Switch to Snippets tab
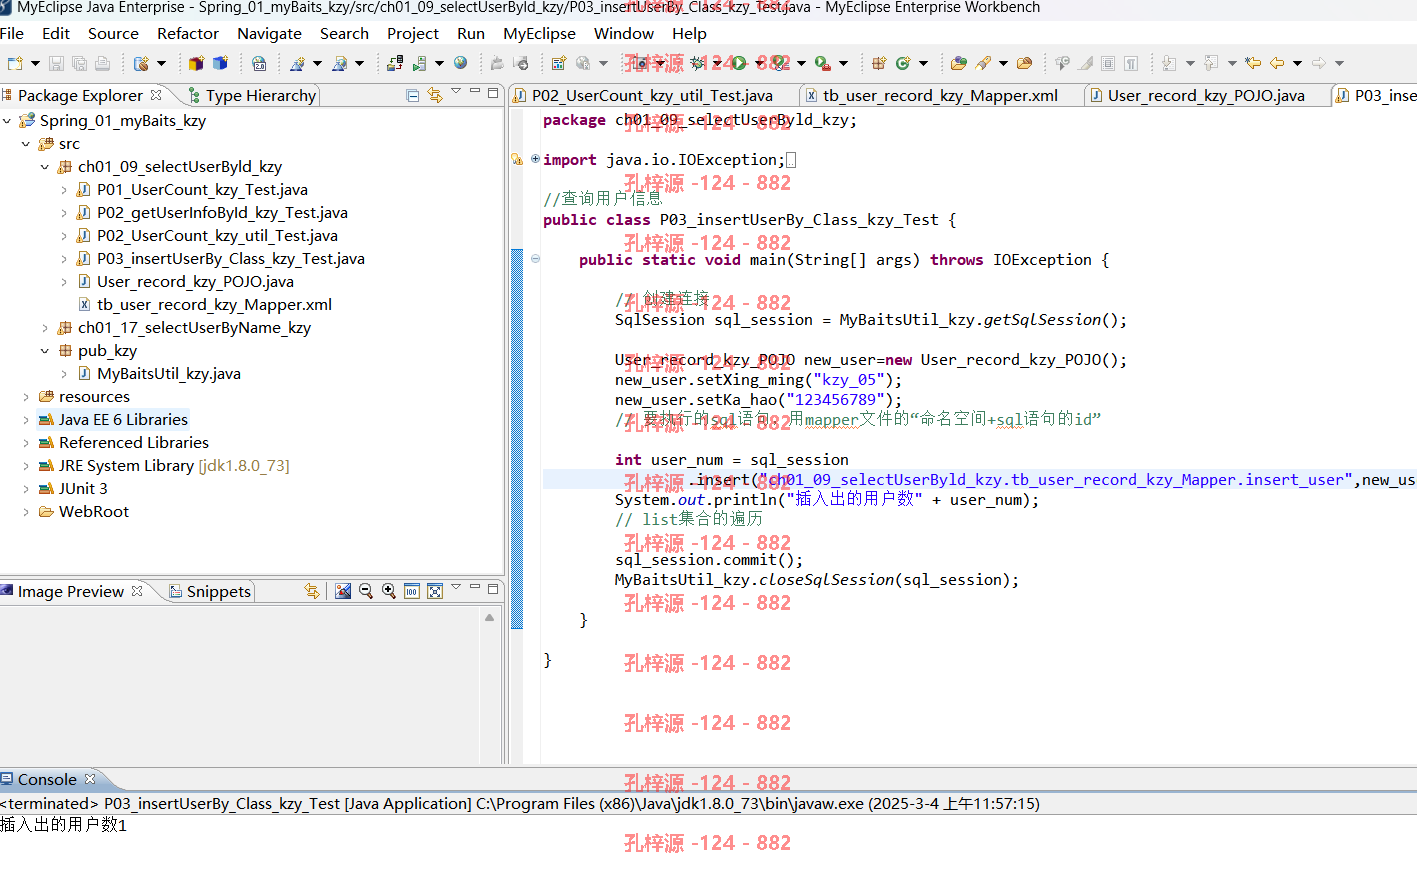The height and width of the screenshot is (871, 1417). [x=209, y=591]
